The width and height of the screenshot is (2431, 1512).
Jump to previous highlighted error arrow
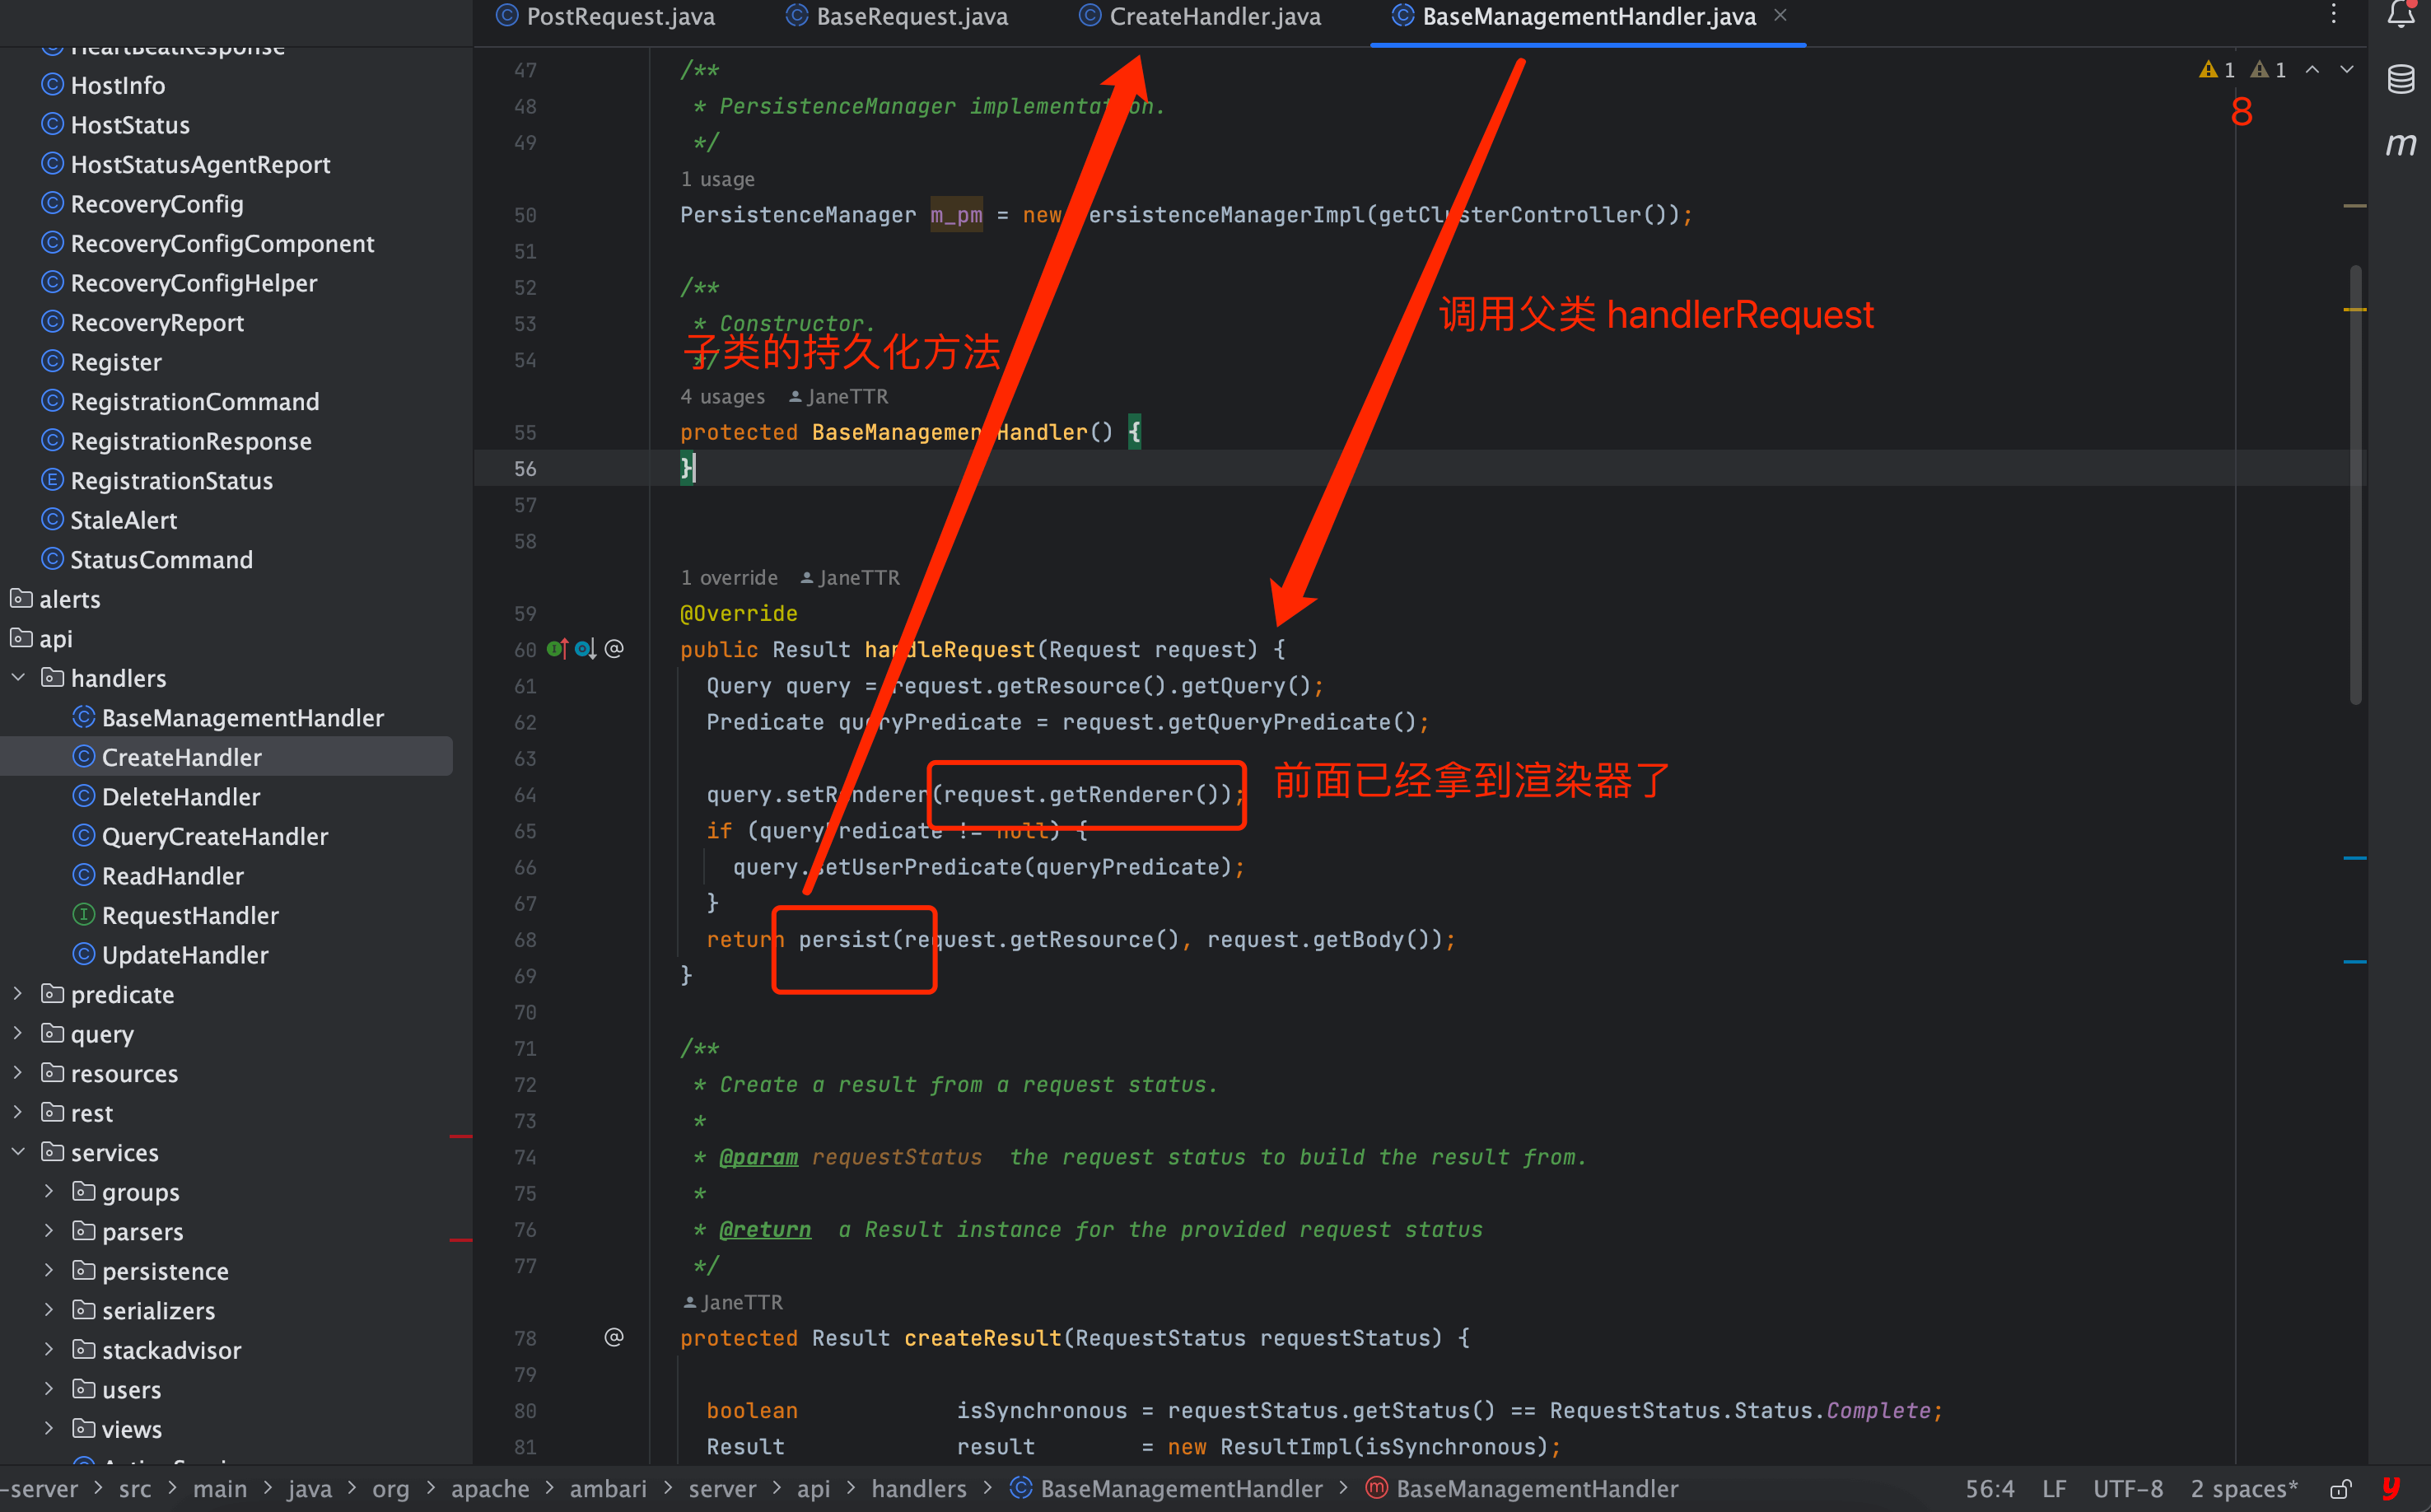pyautogui.click(x=2312, y=69)
